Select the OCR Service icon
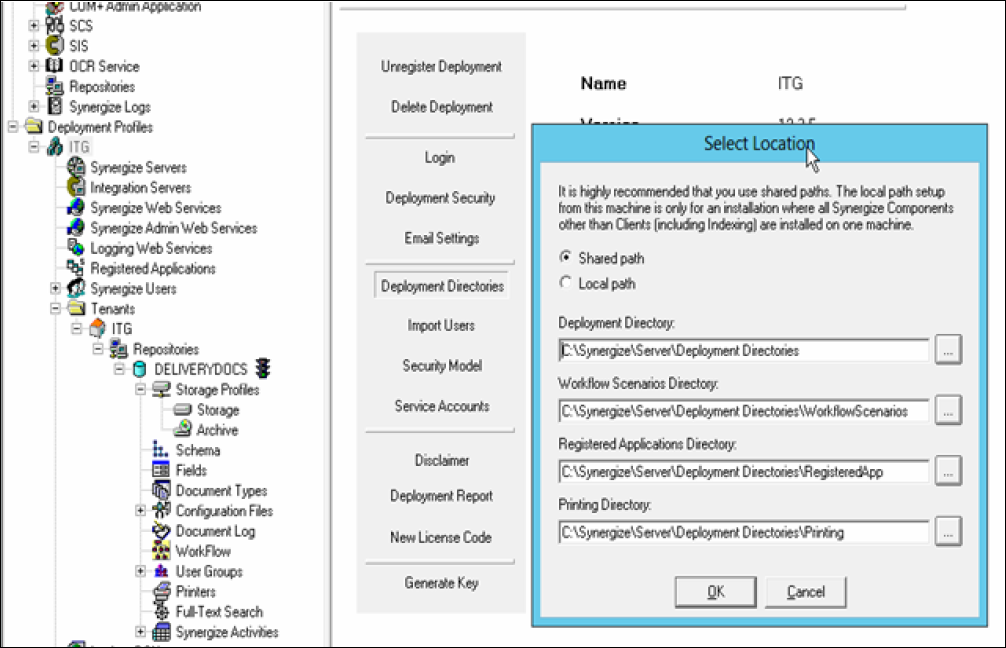 55,65
